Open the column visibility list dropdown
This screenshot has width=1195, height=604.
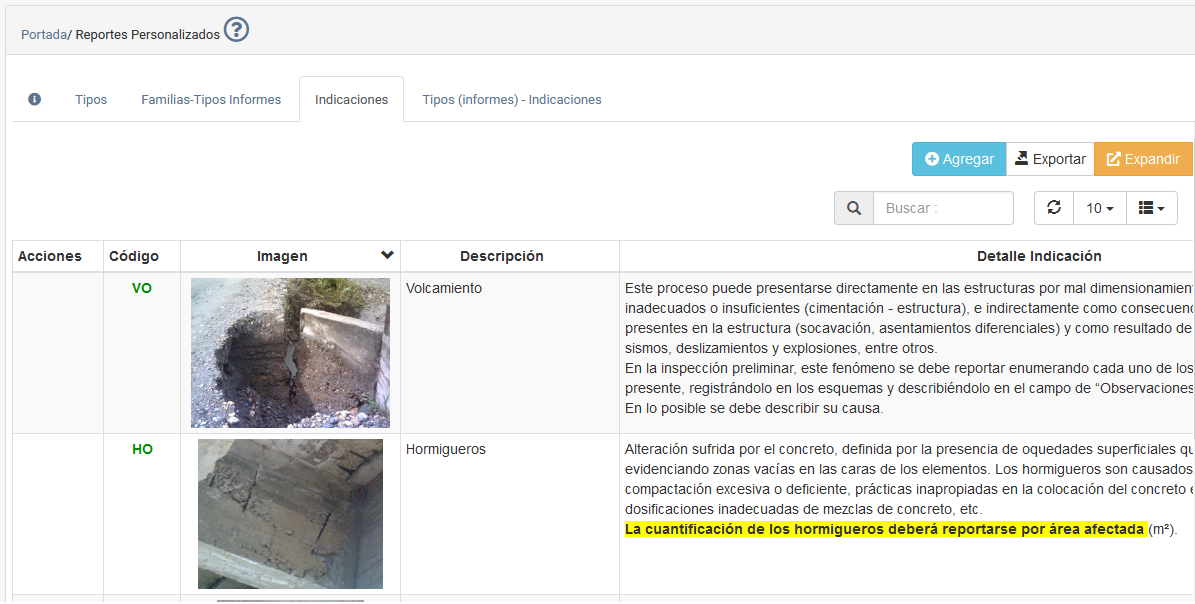coord(1151,208)
